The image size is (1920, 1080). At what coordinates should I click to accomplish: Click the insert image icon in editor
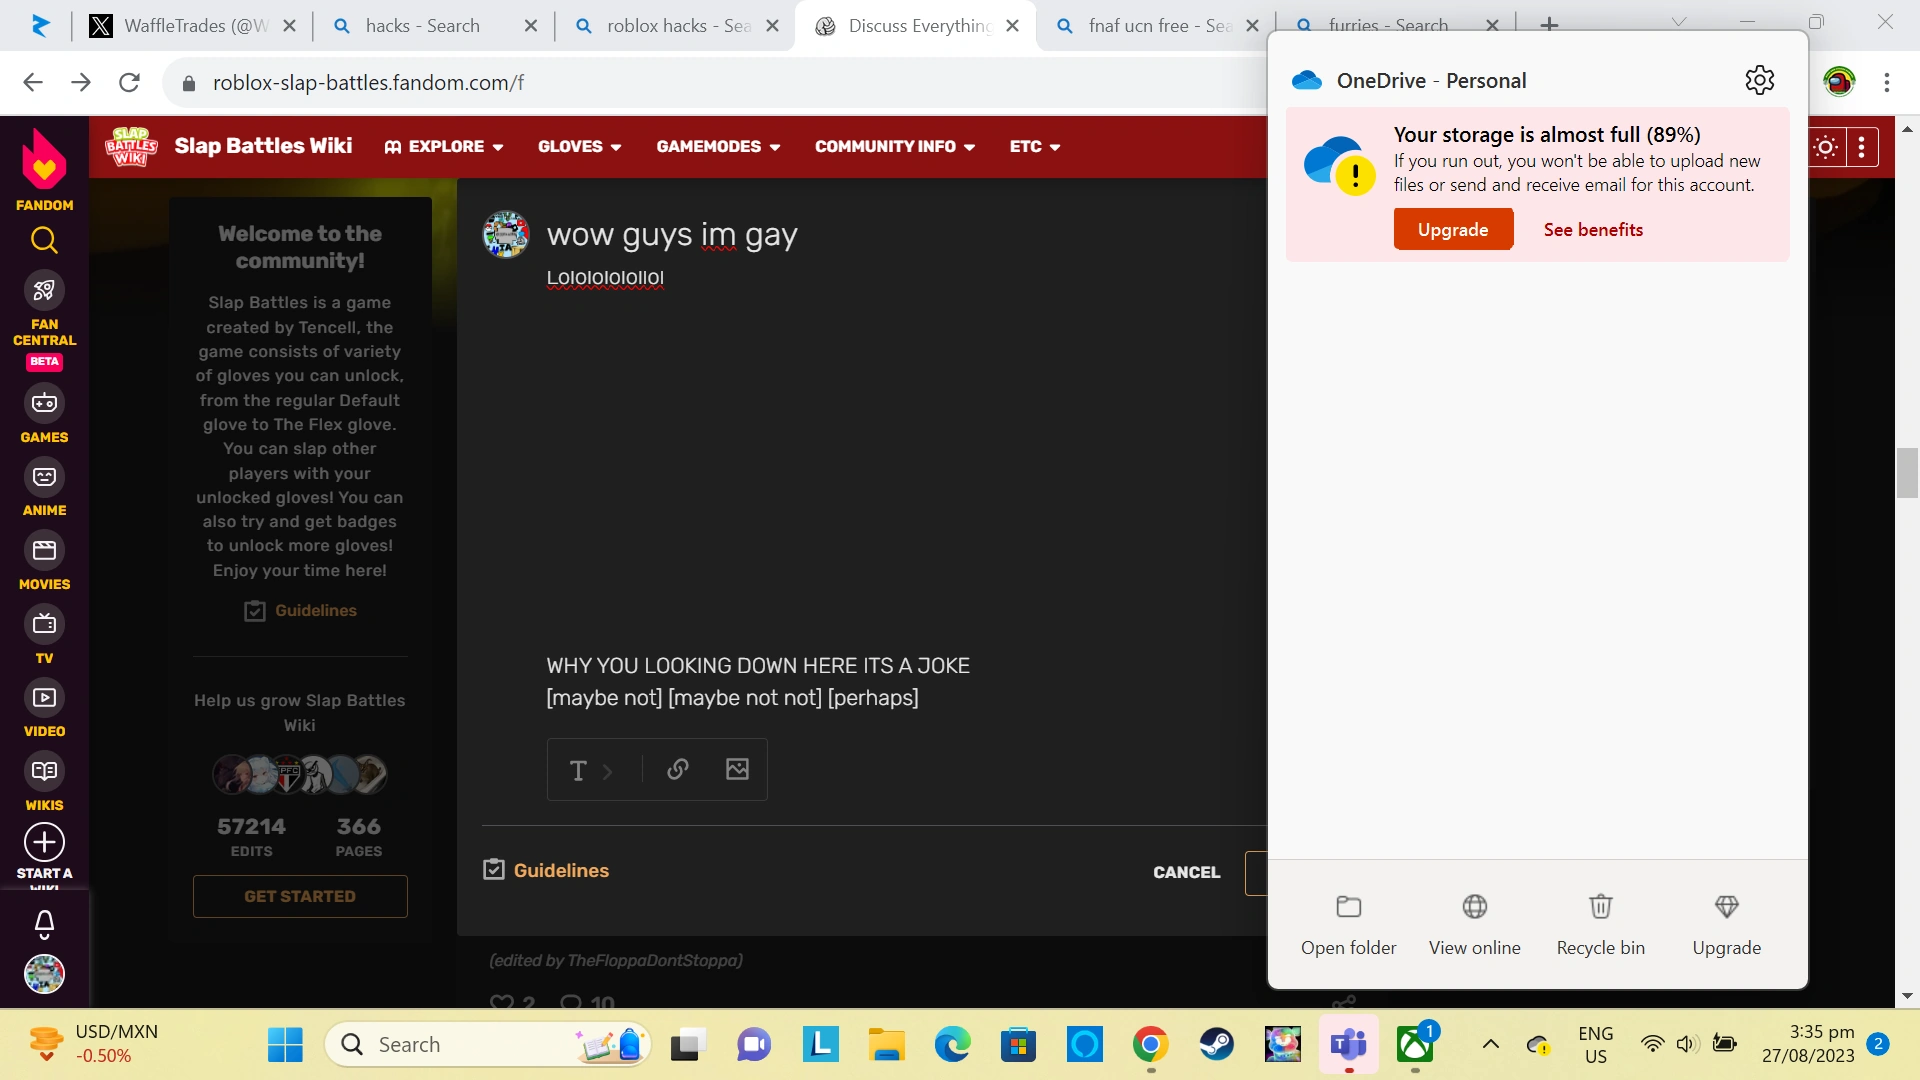[x=737, y=769]
